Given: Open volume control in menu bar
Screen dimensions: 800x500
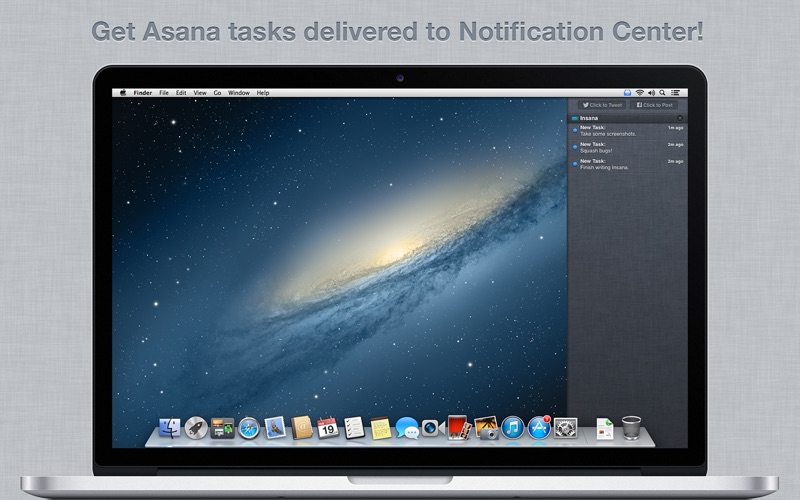Looking at the screenshot, I should pyautogui.click(x=652, y=93).
